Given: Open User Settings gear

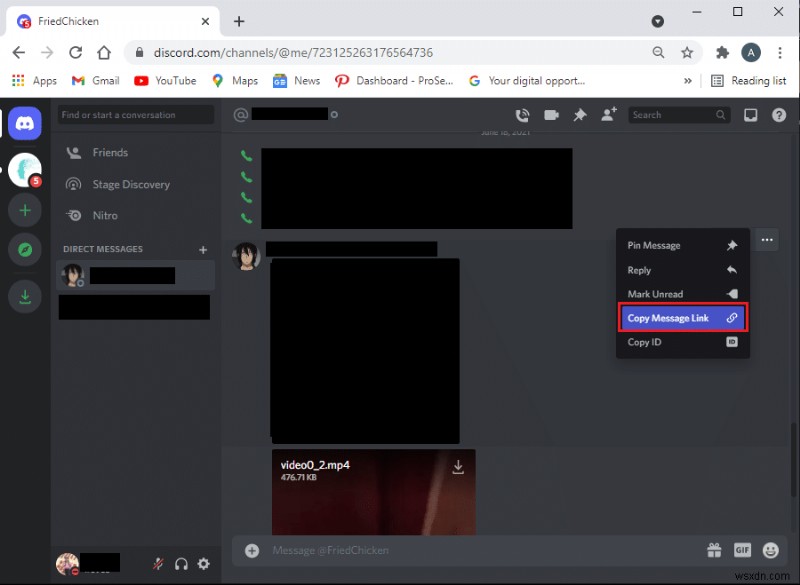Looking at the screenshot, I should coord(204,564).
